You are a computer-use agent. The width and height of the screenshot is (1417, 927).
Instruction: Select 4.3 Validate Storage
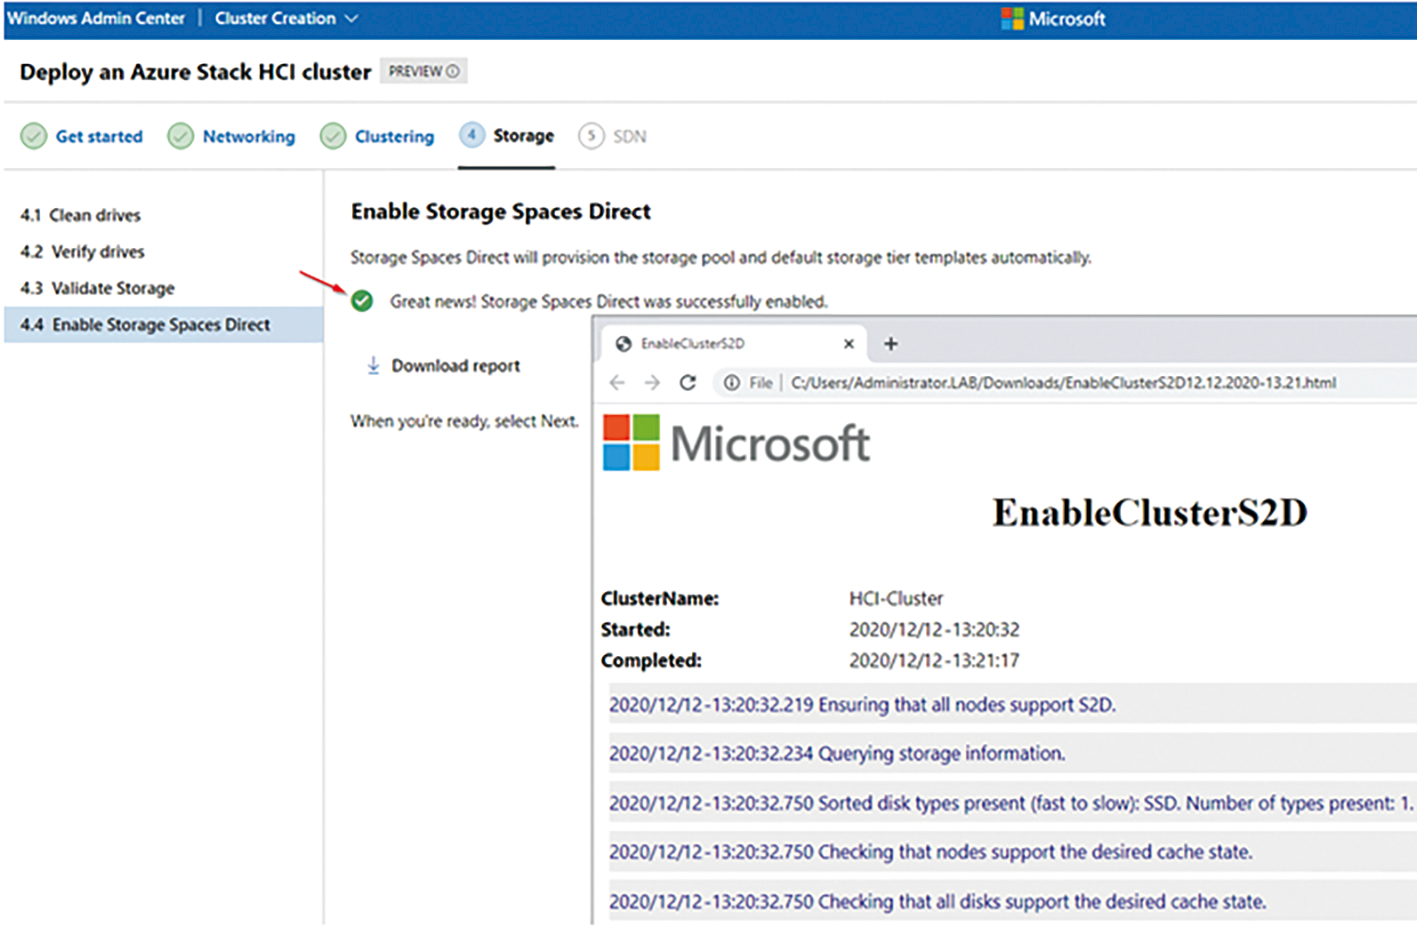click(97, 288)
